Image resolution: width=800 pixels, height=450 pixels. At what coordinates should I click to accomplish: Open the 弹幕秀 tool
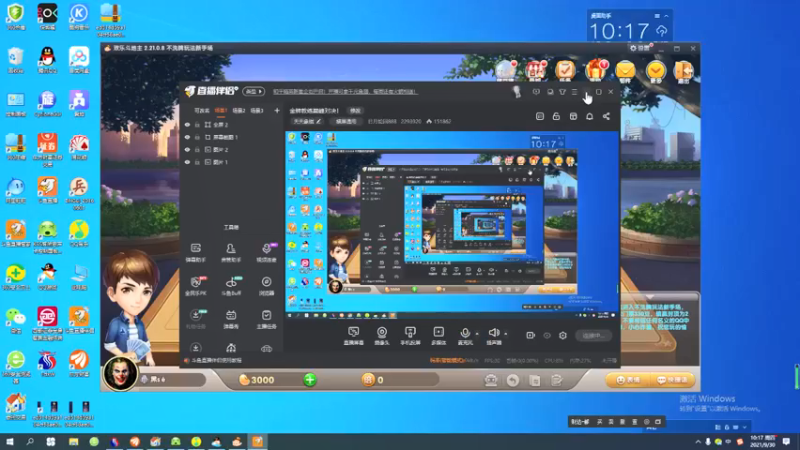(x=231, y=319)
